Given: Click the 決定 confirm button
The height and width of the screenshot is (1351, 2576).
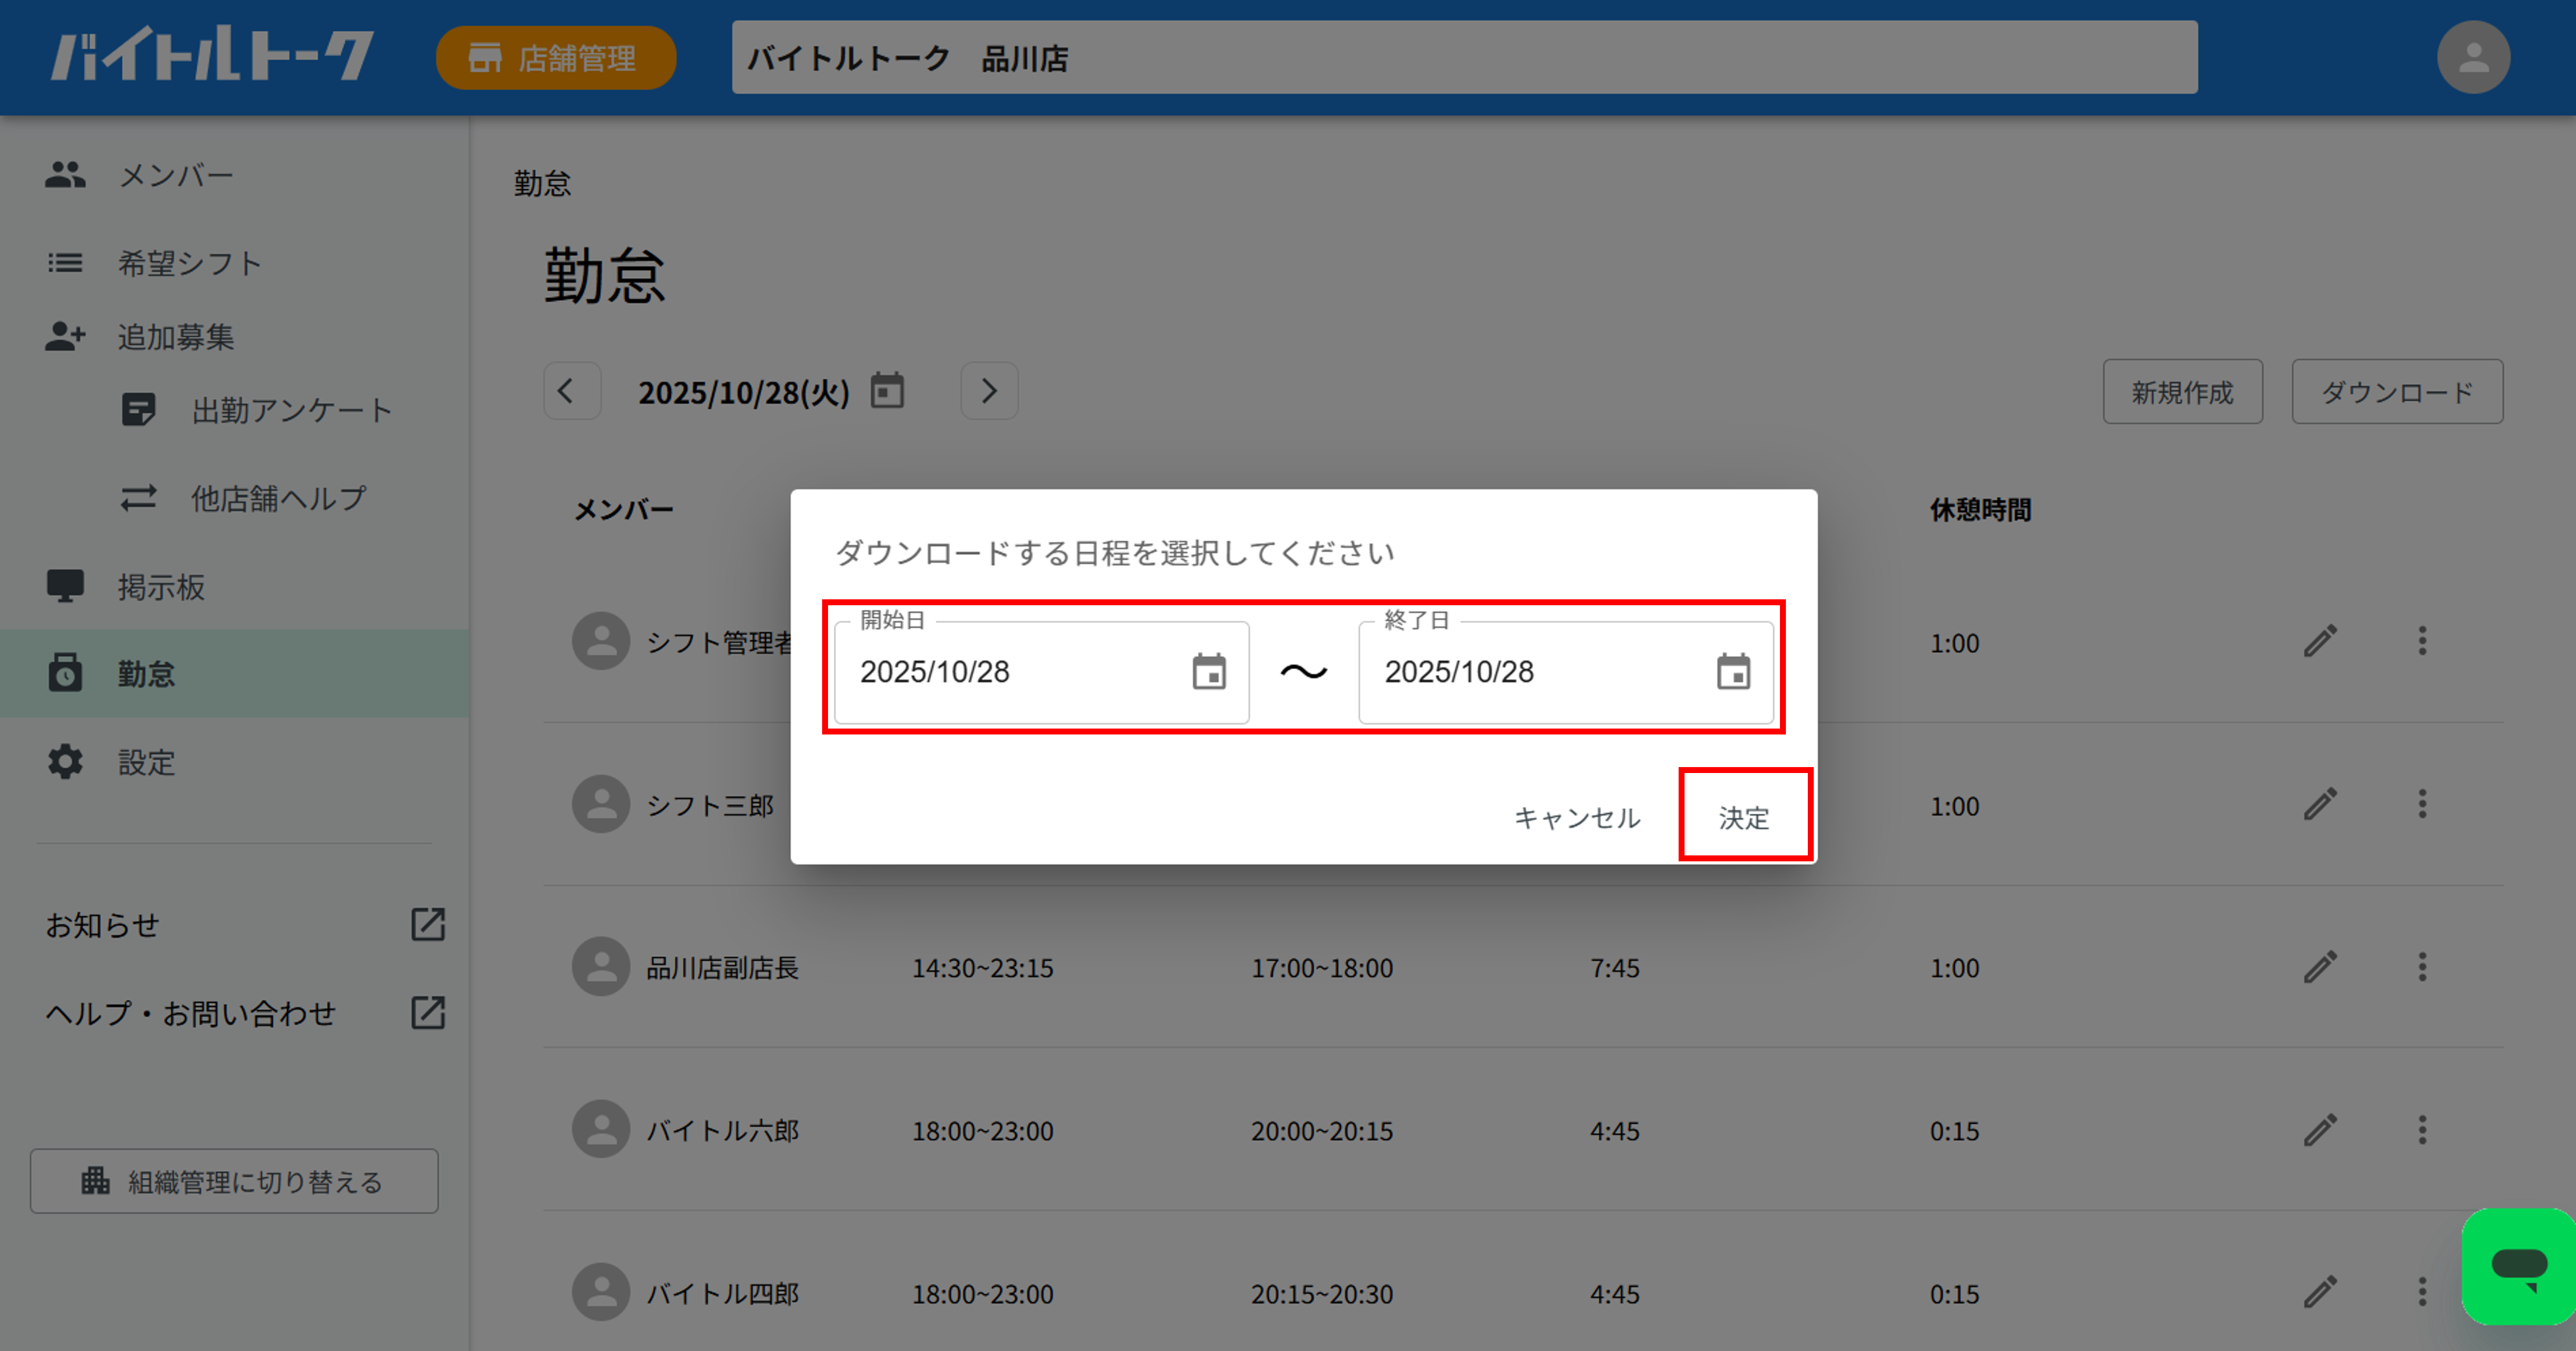Looking at the screenshot, I should click(x=1744, y=818).
